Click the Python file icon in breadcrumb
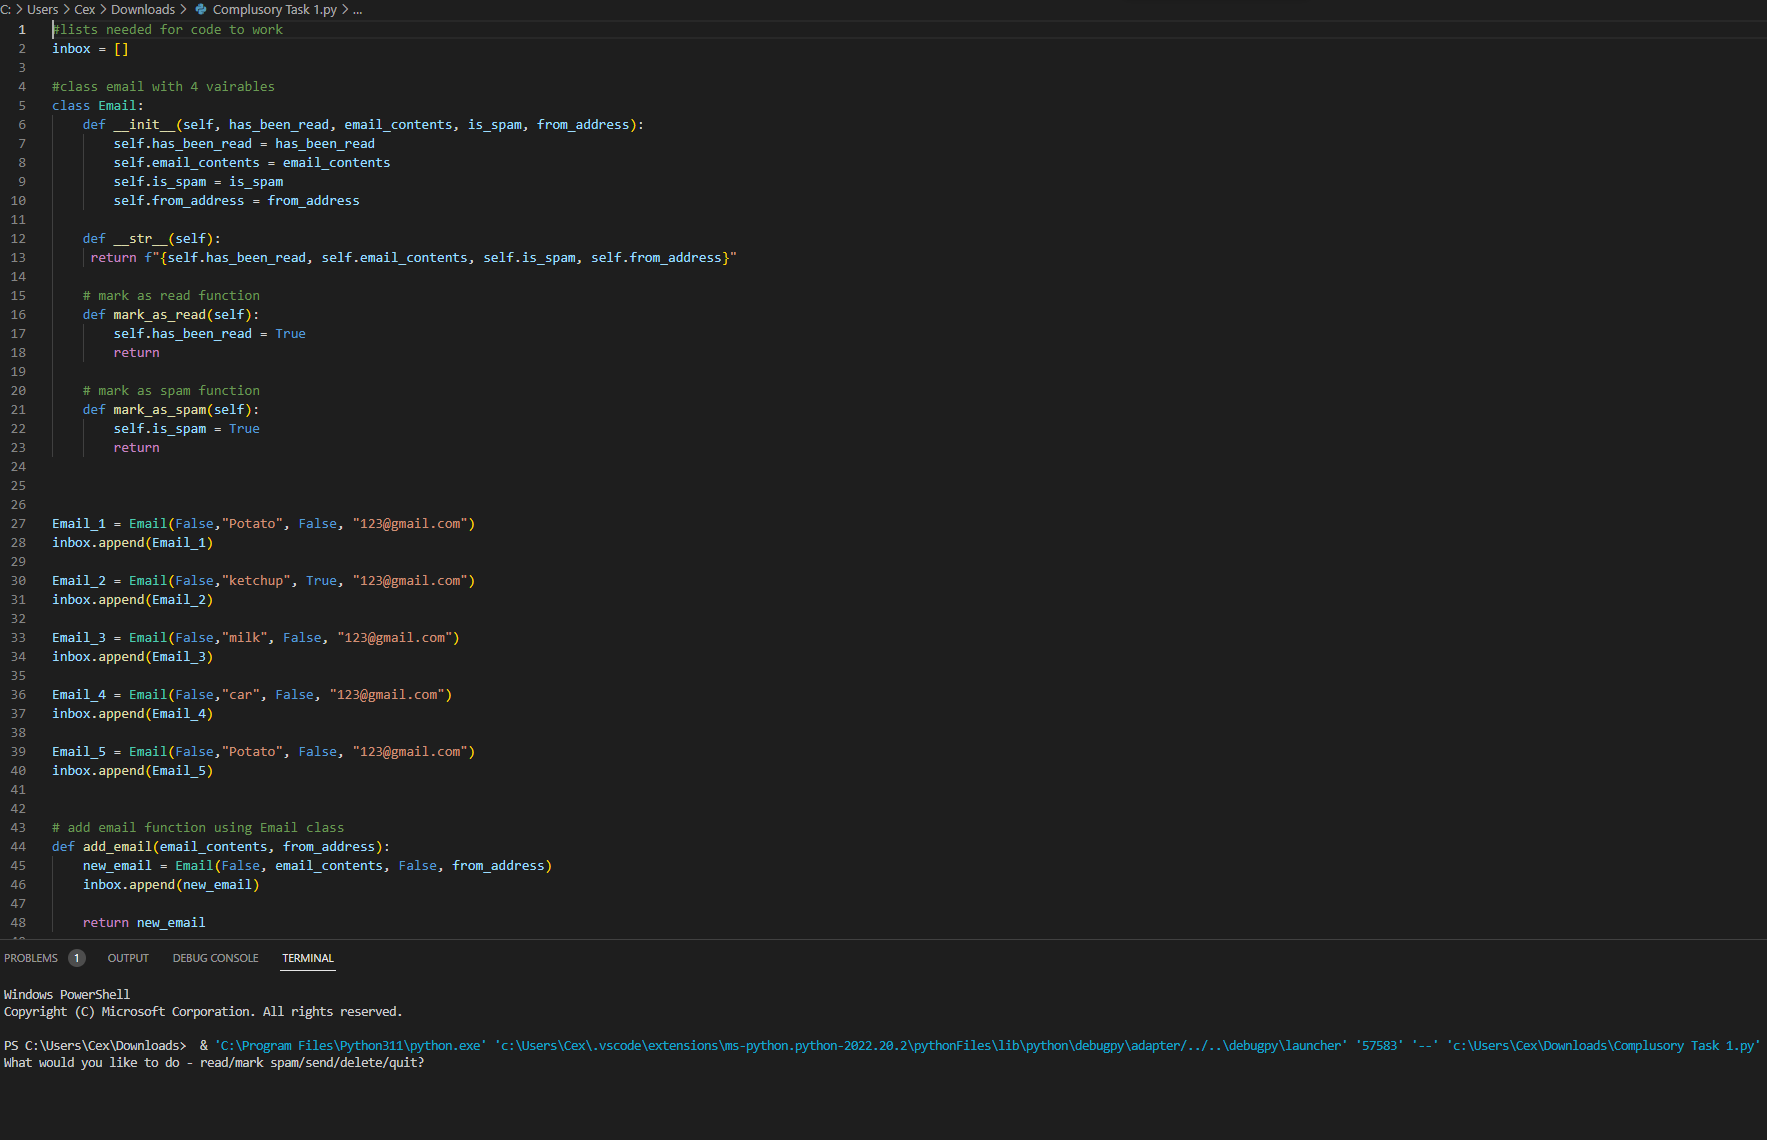Screen dimensions: 1767x1140 coord(201,9)
